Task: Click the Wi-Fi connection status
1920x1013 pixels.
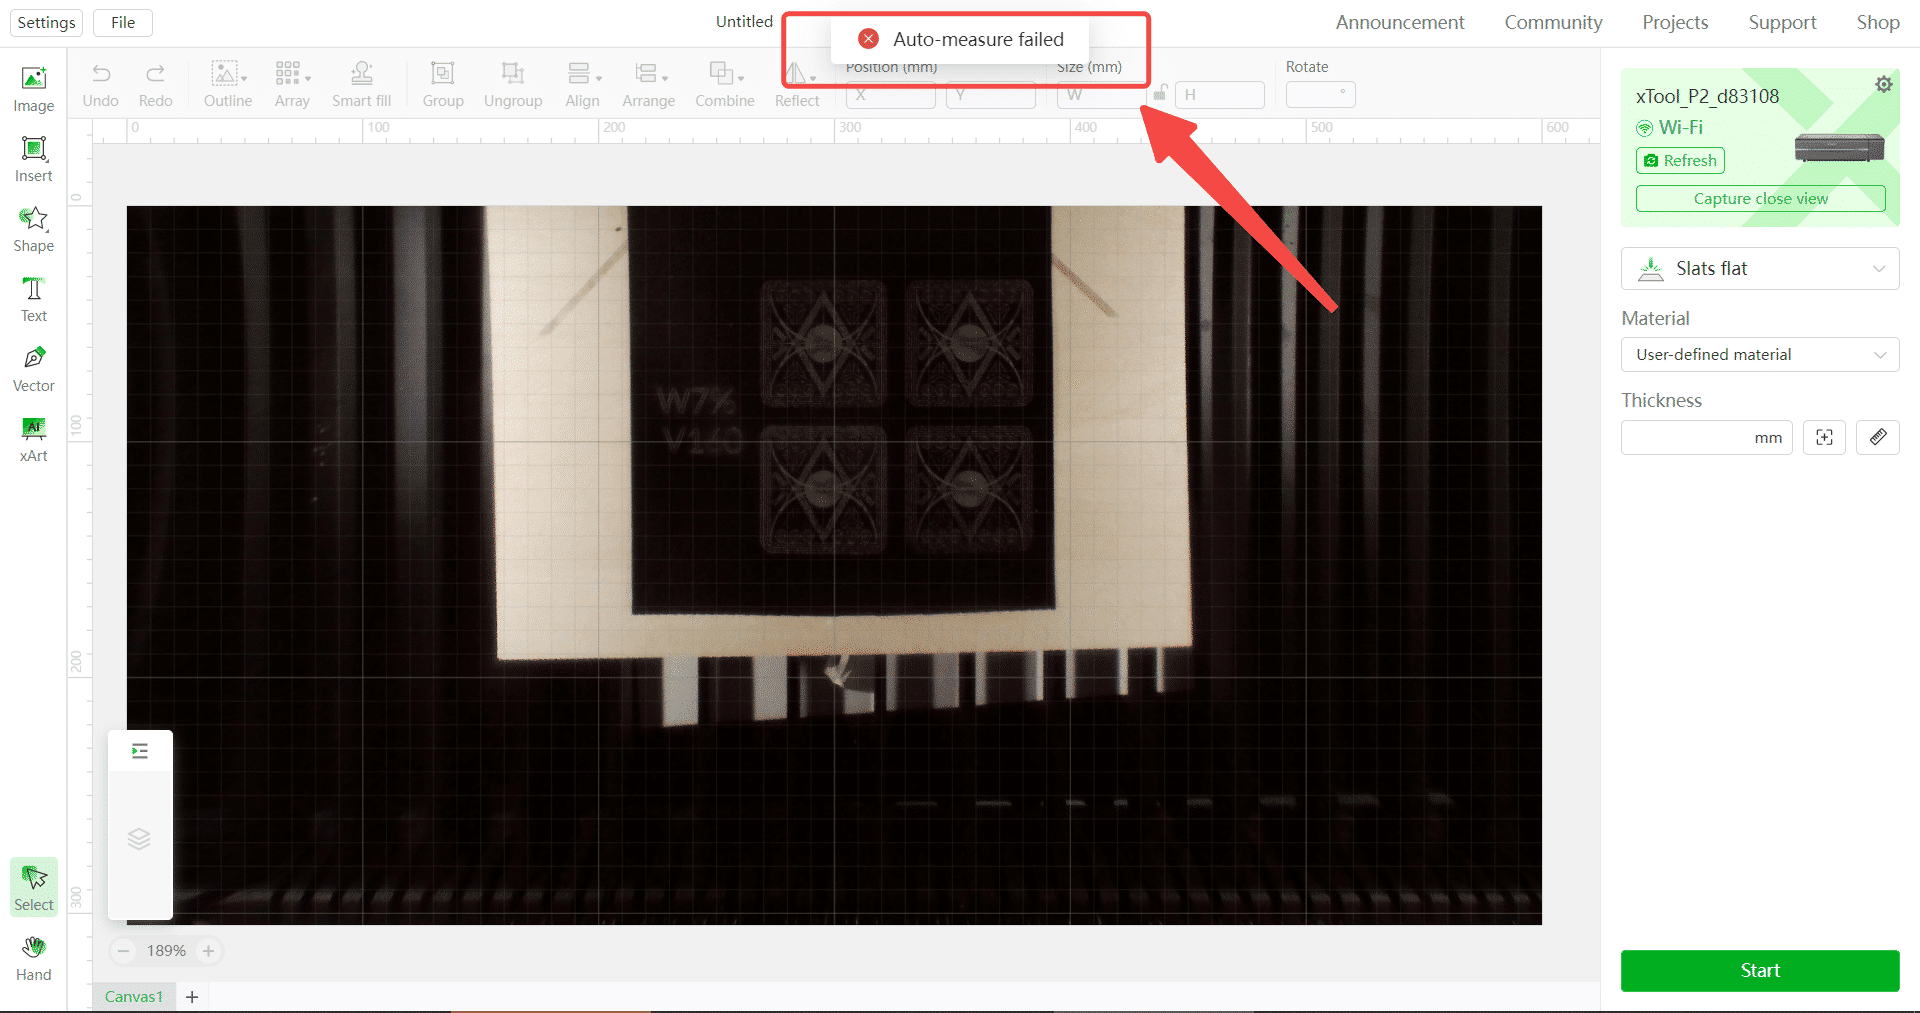Action: point(1669,128)
